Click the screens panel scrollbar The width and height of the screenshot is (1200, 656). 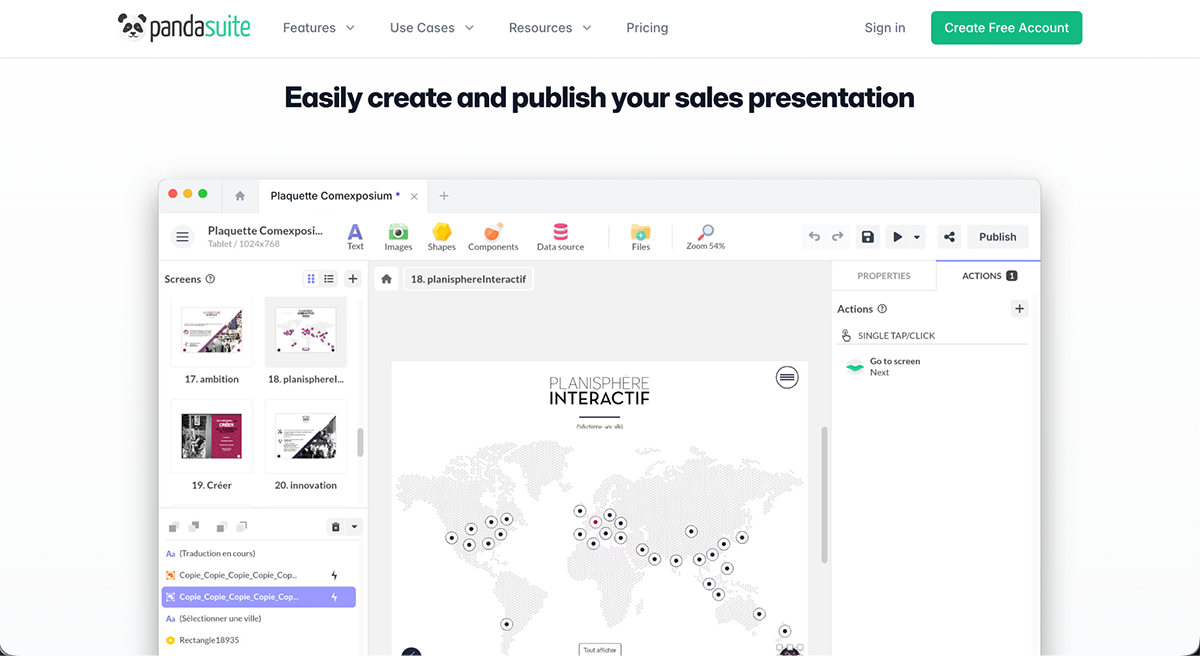(x=360, y=441)
